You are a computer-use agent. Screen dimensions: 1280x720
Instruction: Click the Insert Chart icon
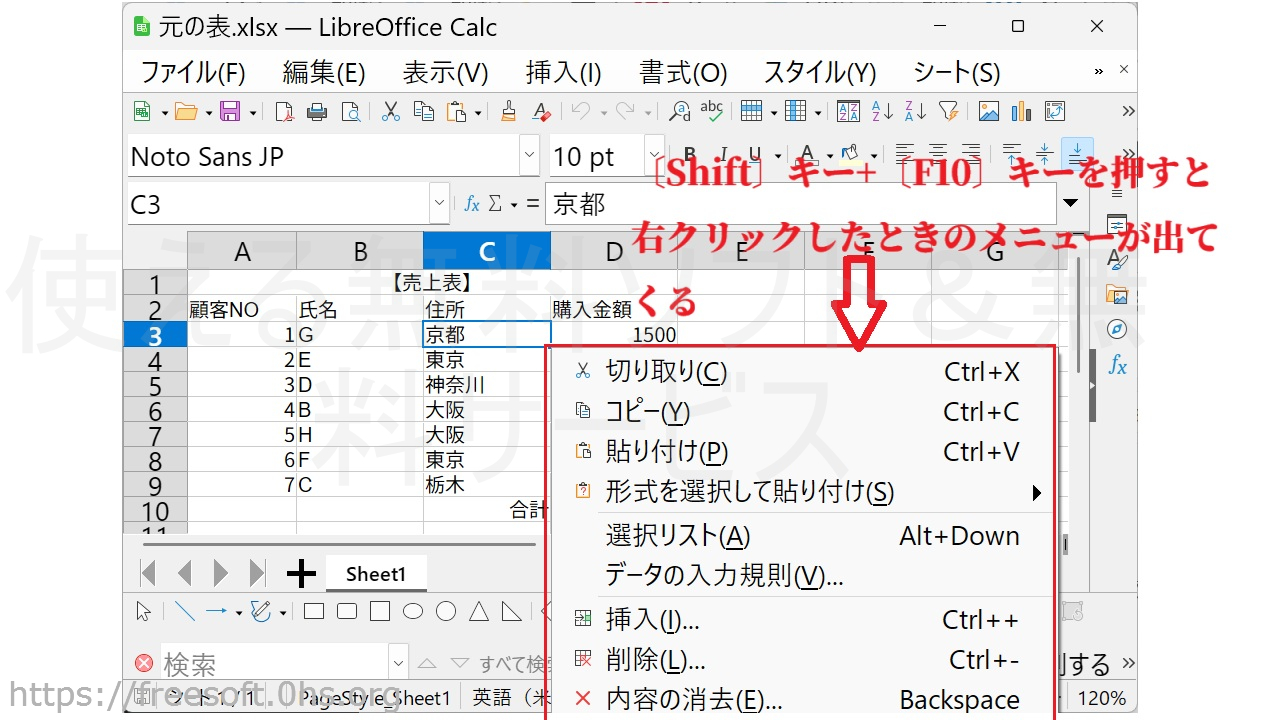pyautogui.click(x=1021, y=111)
